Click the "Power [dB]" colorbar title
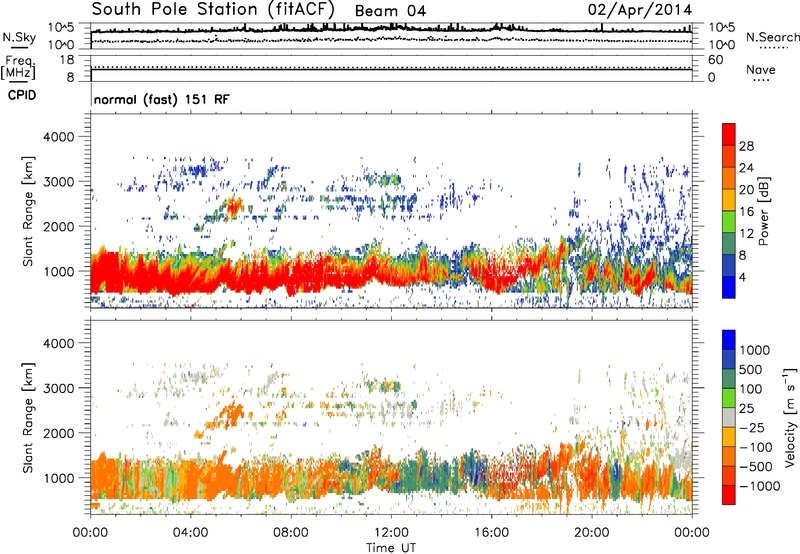Image resolution: width=800 pixels, height=554 pixels. (x=764, y=211)
